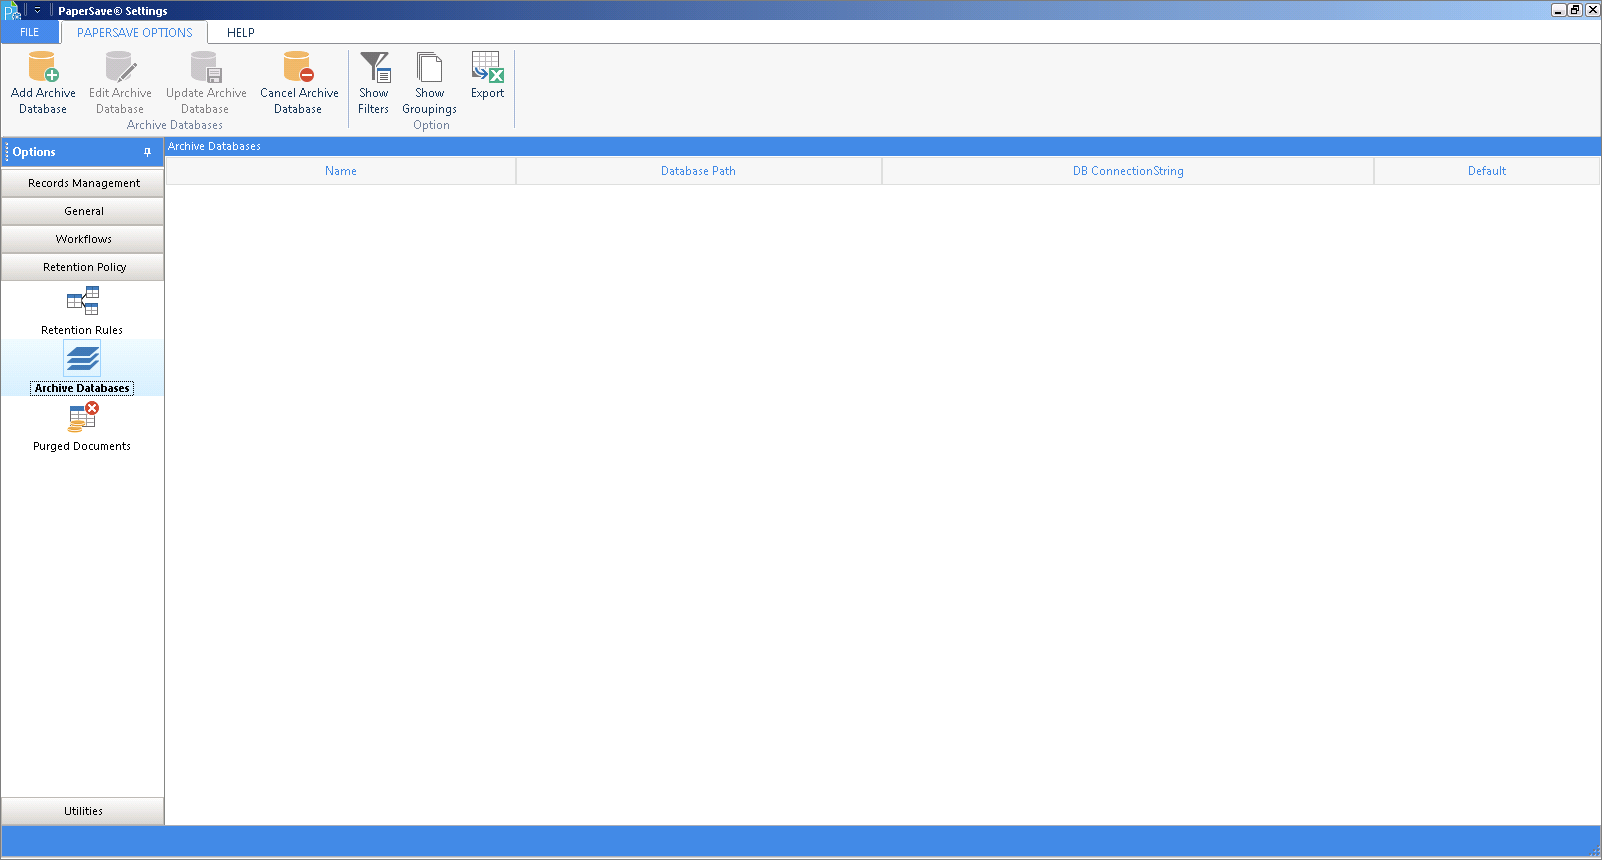Open the Utilities section at bottom

click(x=83, y=811)
